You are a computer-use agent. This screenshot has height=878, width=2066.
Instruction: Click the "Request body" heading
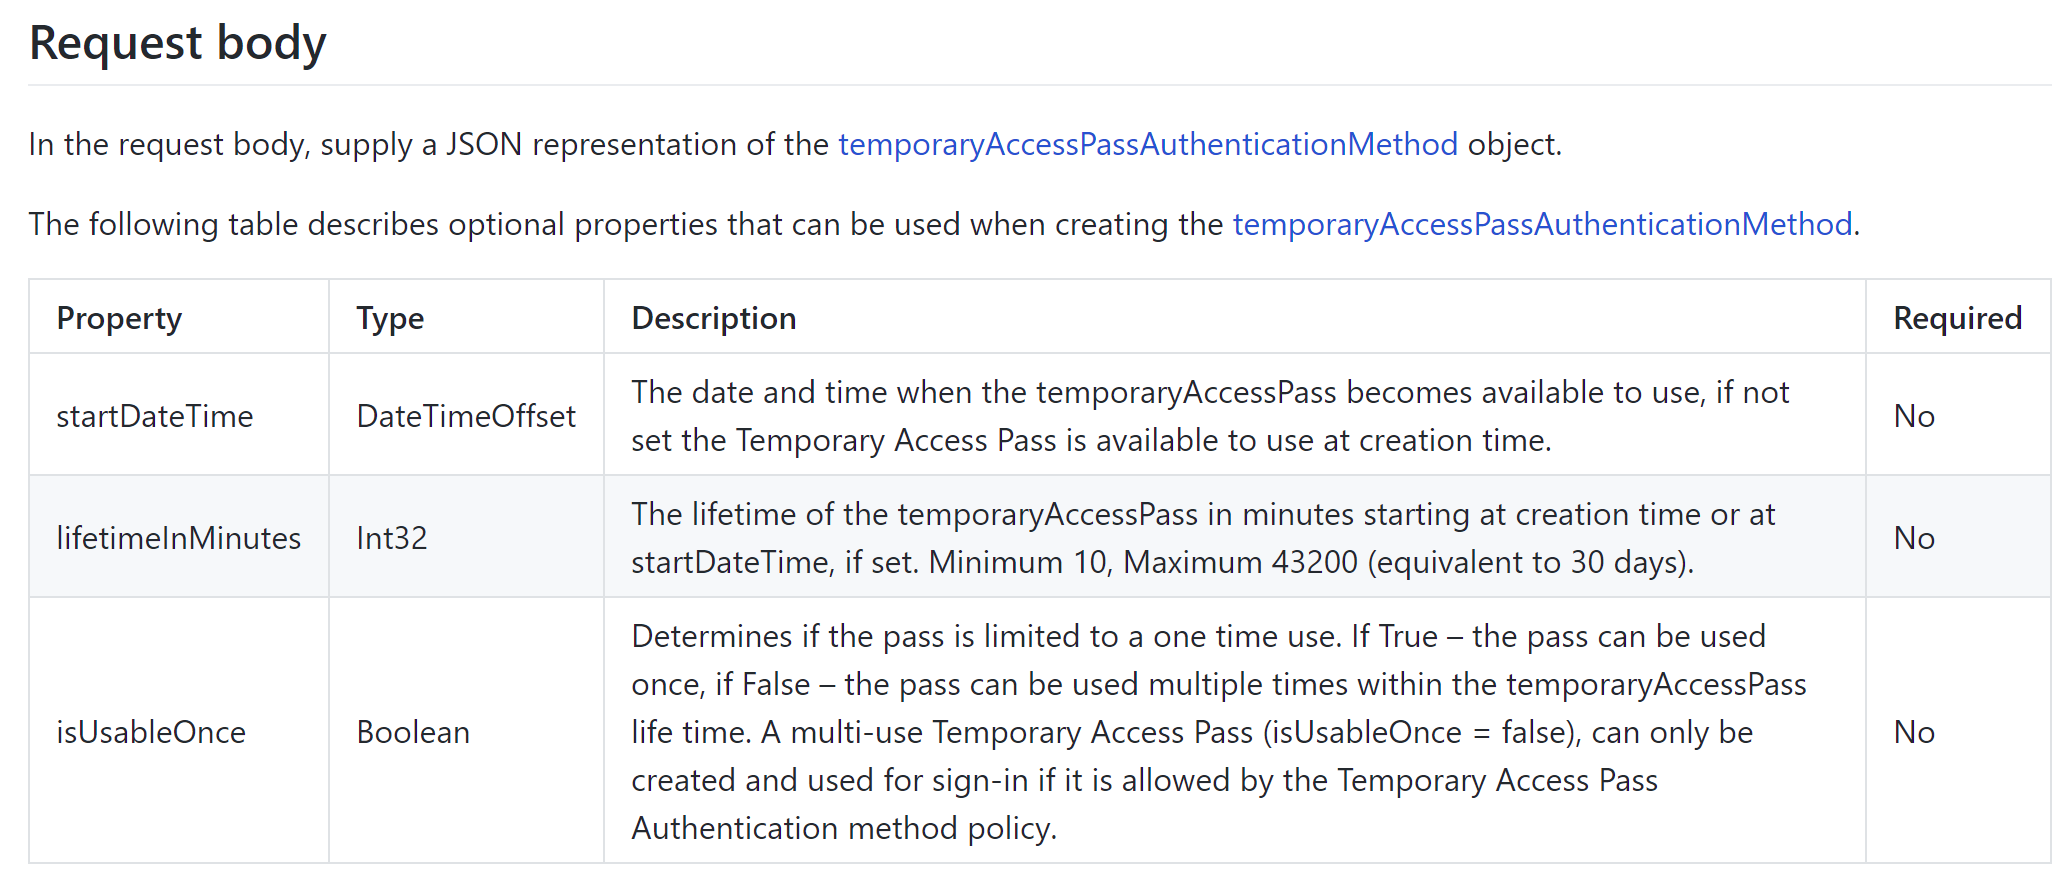pyautogui.click(x=178, y=44)
